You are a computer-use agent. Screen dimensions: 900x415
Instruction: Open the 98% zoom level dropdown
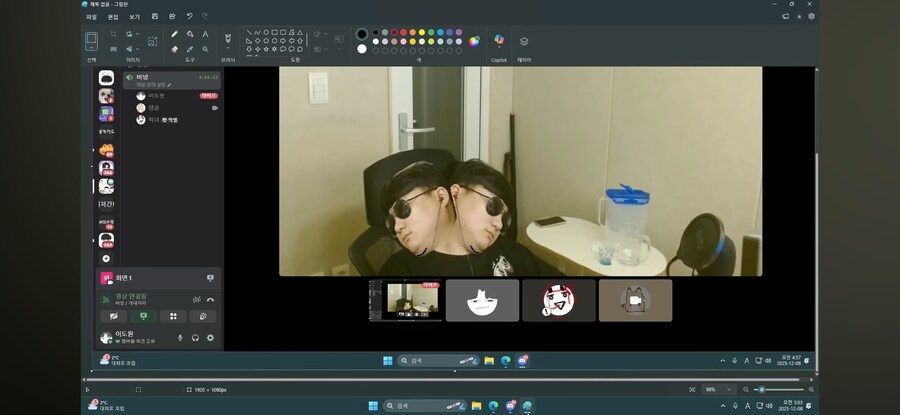pyautogui.click(x=719, y=390)
